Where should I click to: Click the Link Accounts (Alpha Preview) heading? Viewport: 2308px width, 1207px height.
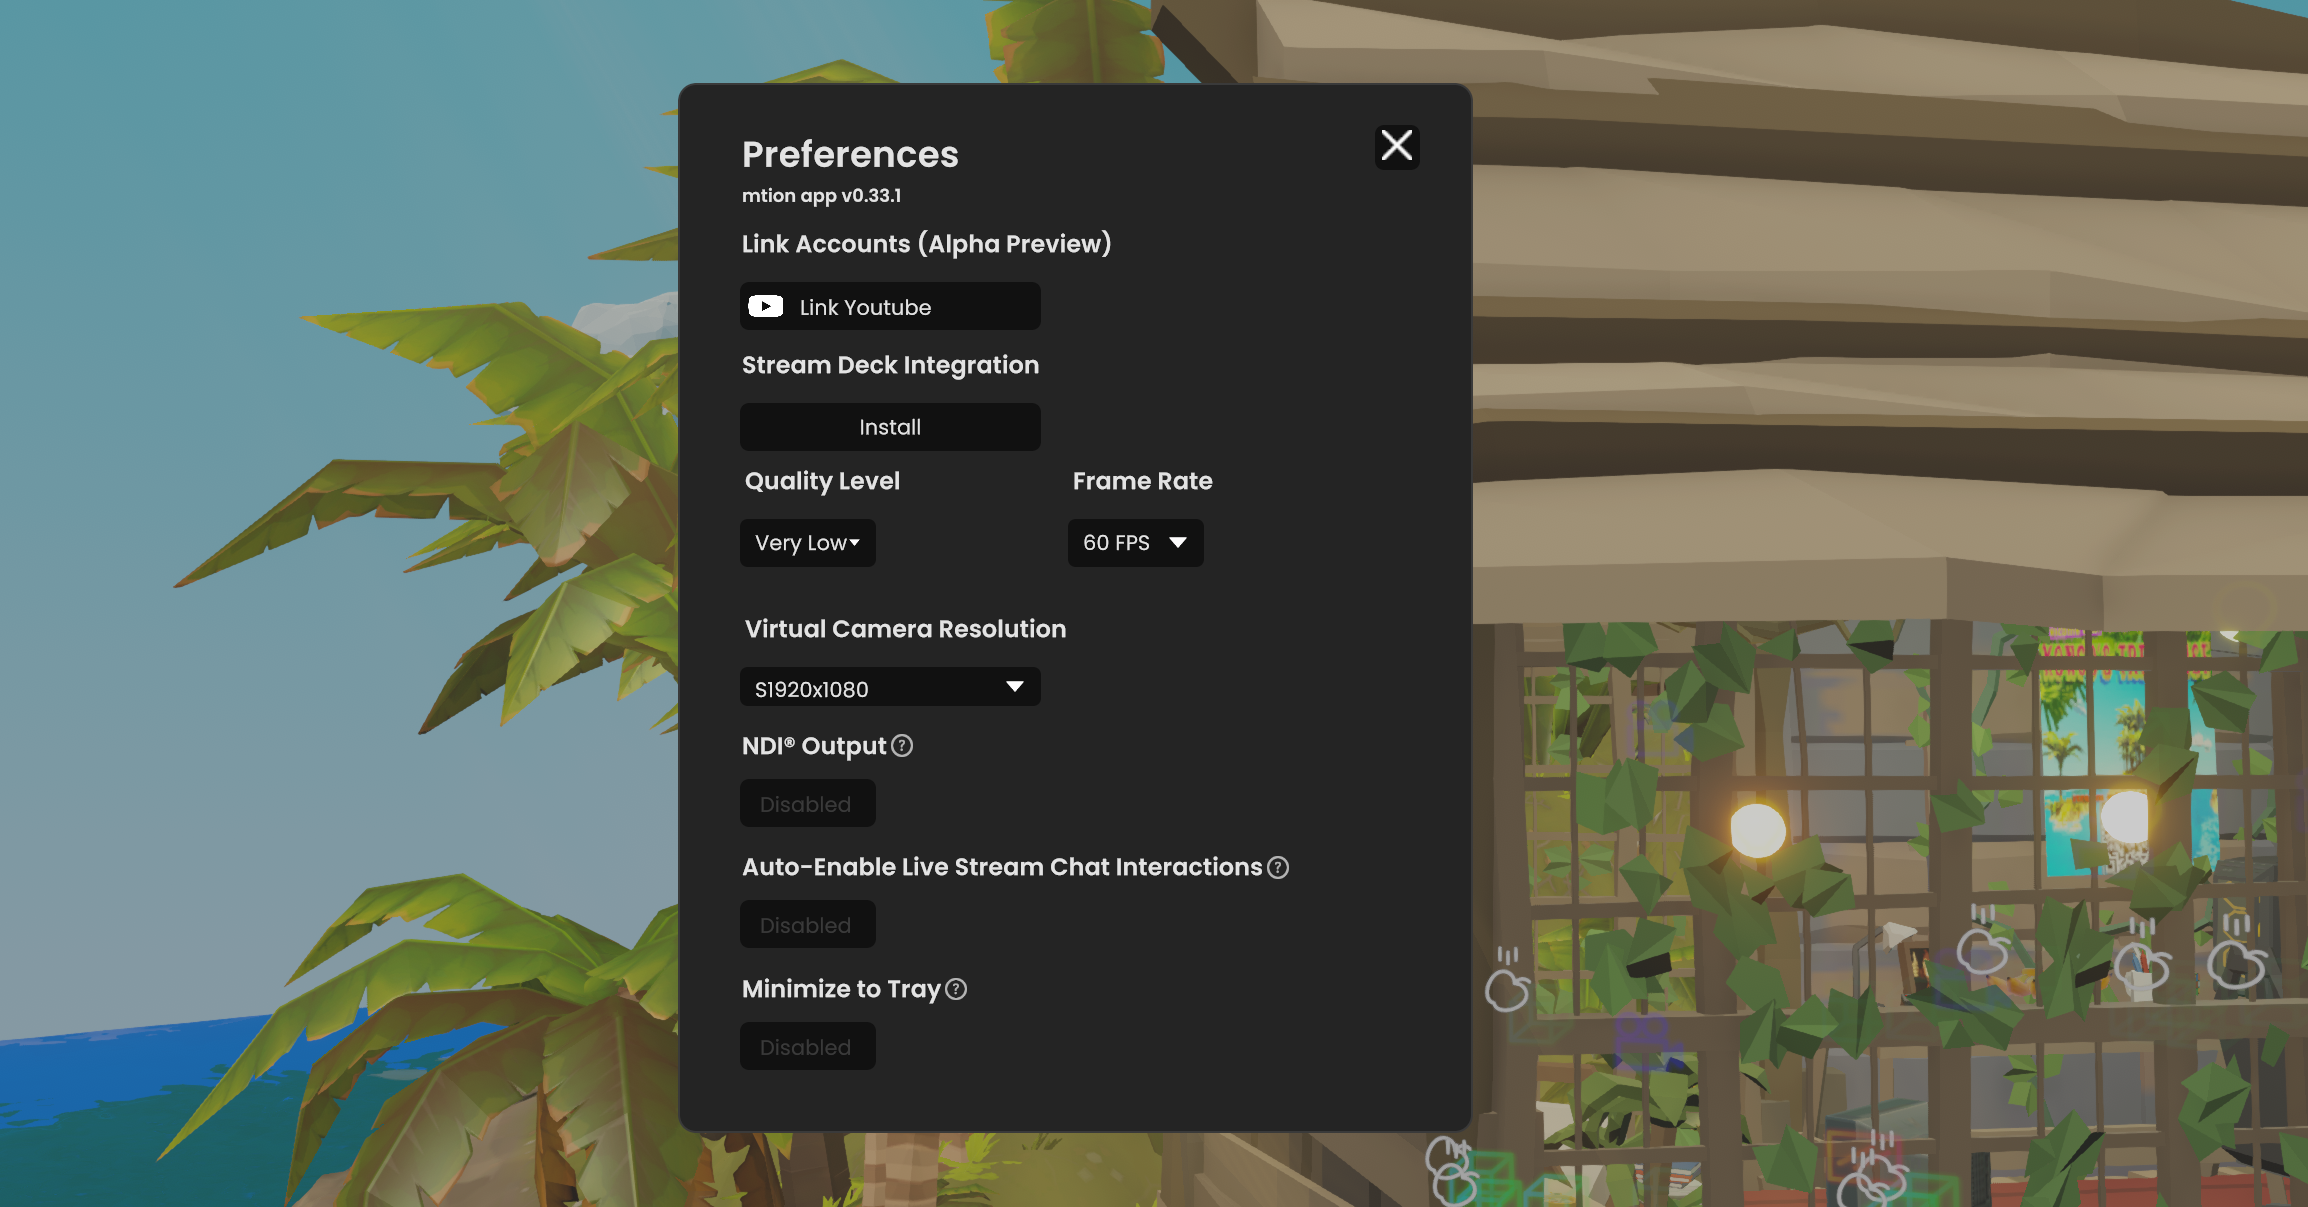(x=926, y=244)
